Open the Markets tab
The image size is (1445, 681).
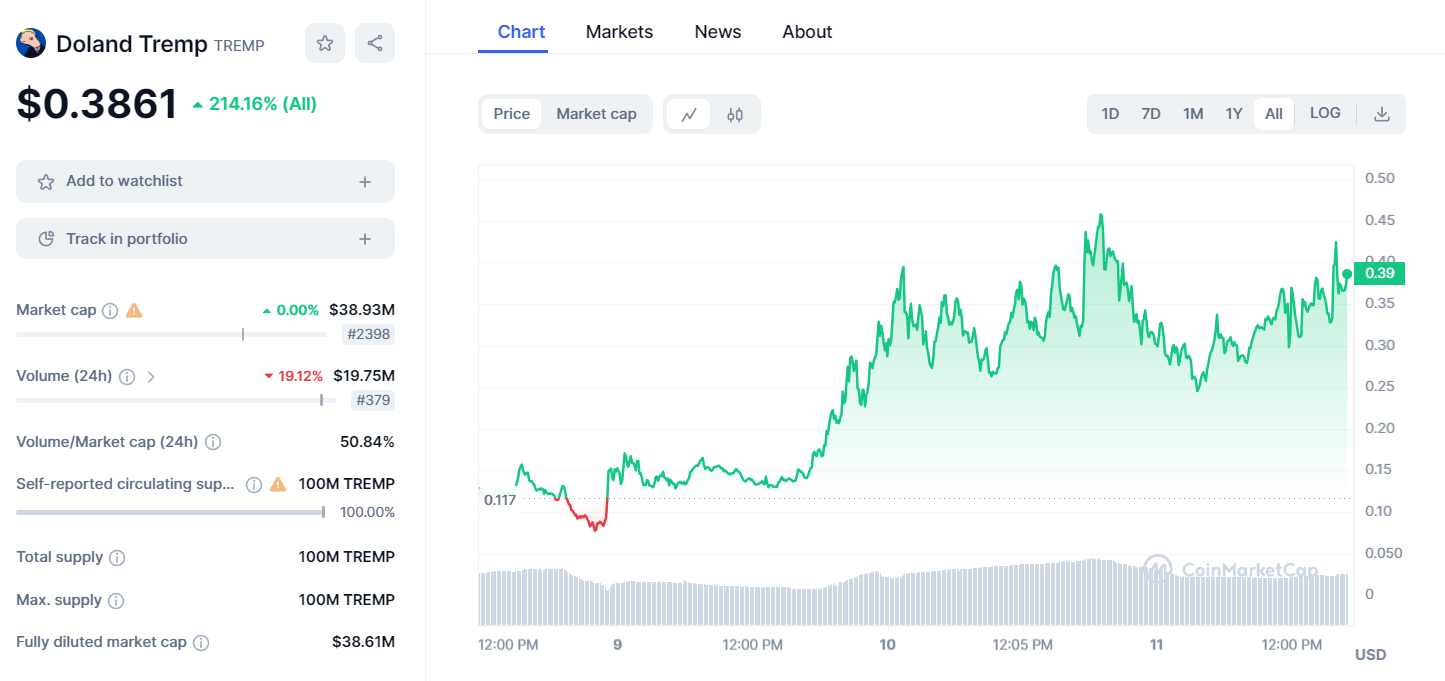coord(619,32)
